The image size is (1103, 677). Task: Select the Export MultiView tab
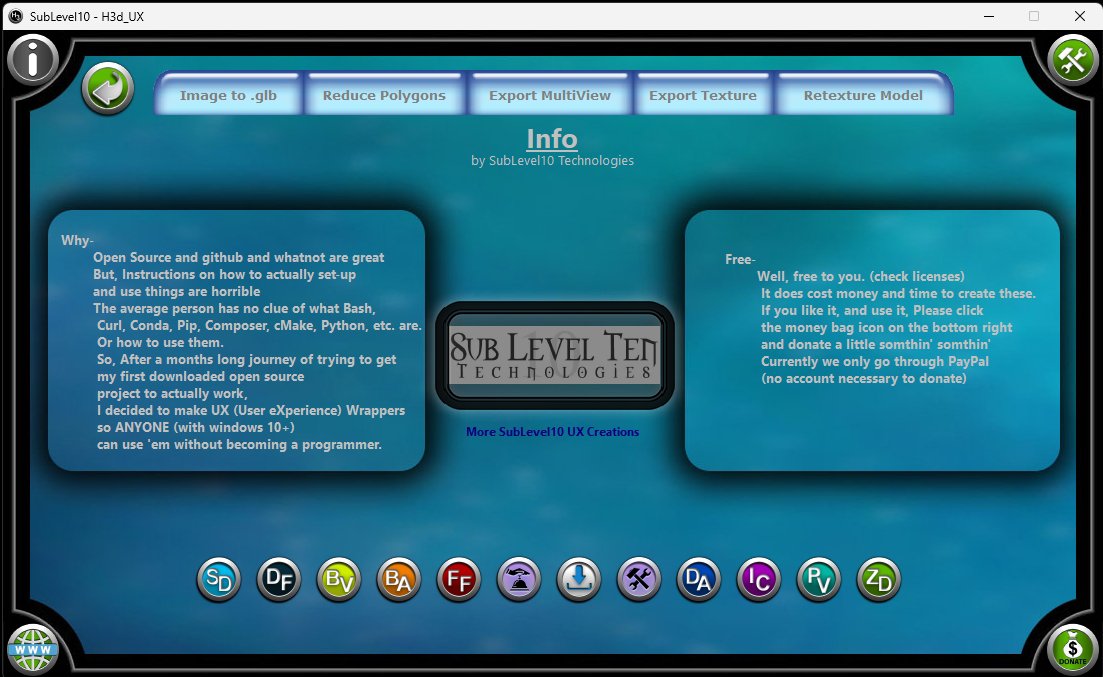(549, 96)
